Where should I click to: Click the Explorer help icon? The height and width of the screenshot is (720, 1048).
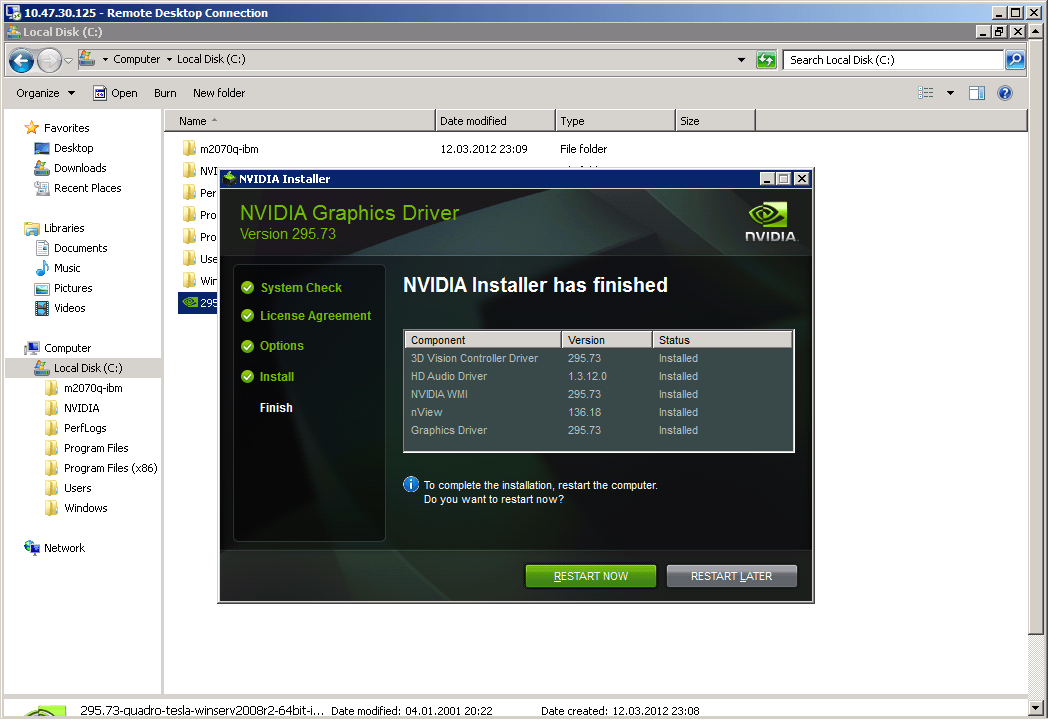1005,93
